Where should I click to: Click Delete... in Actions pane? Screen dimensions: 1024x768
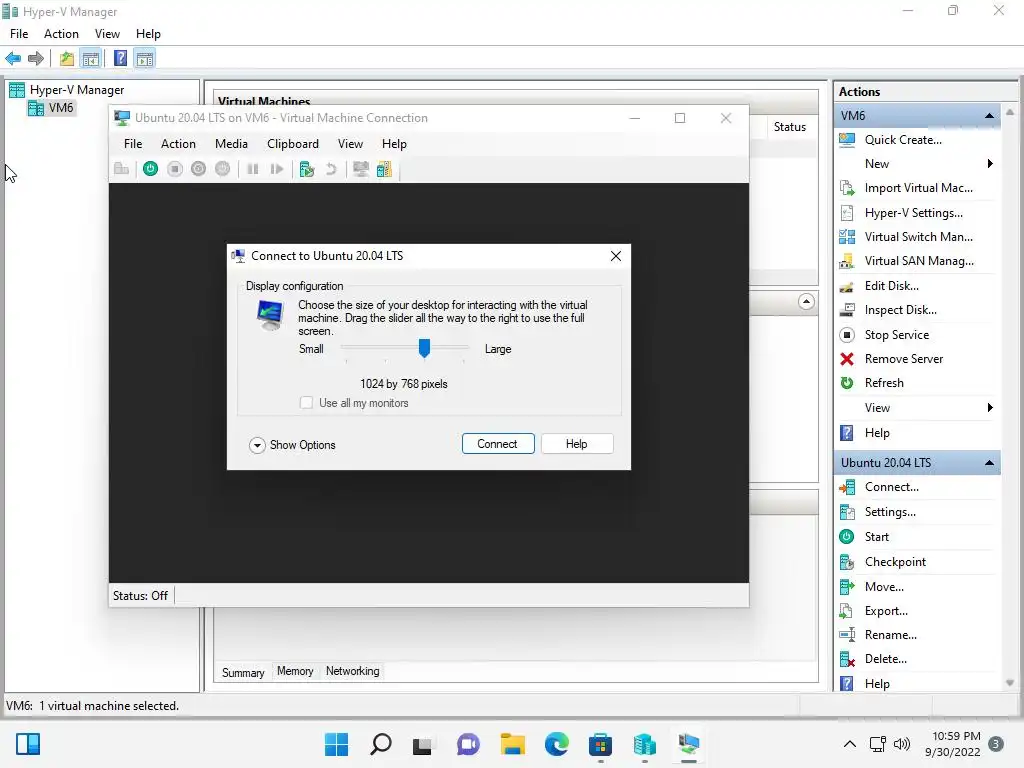(x=886, y=660)
